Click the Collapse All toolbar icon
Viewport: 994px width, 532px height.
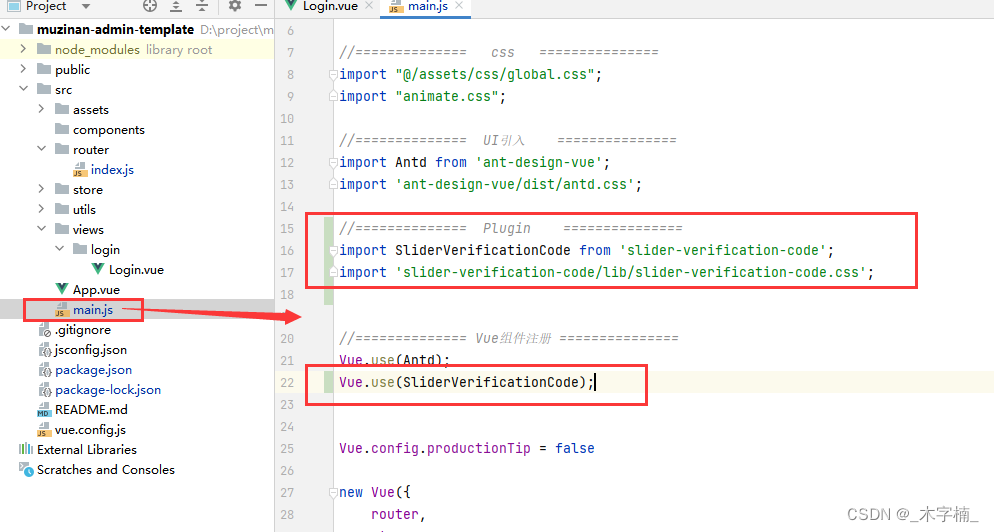point(202,6)
